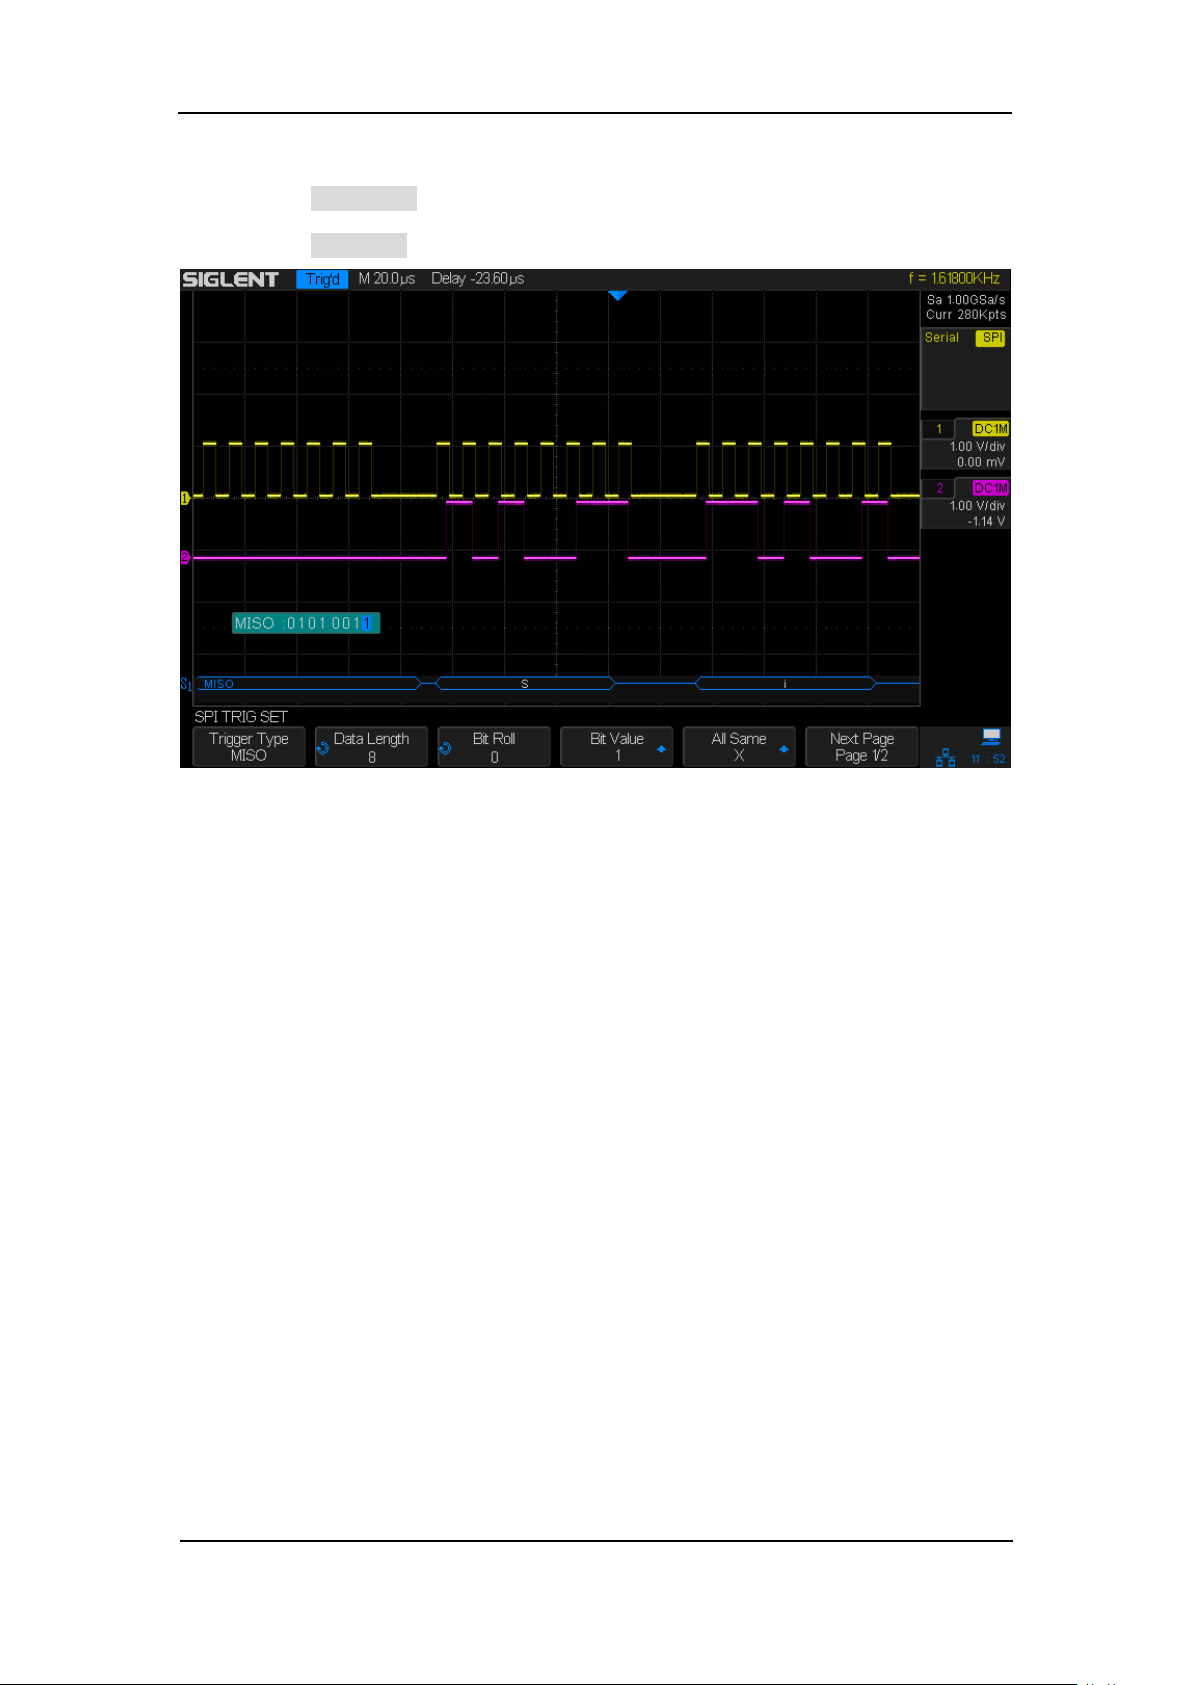
Task: Open the Bit Value 1 softkey
Action: click(617, 747)
